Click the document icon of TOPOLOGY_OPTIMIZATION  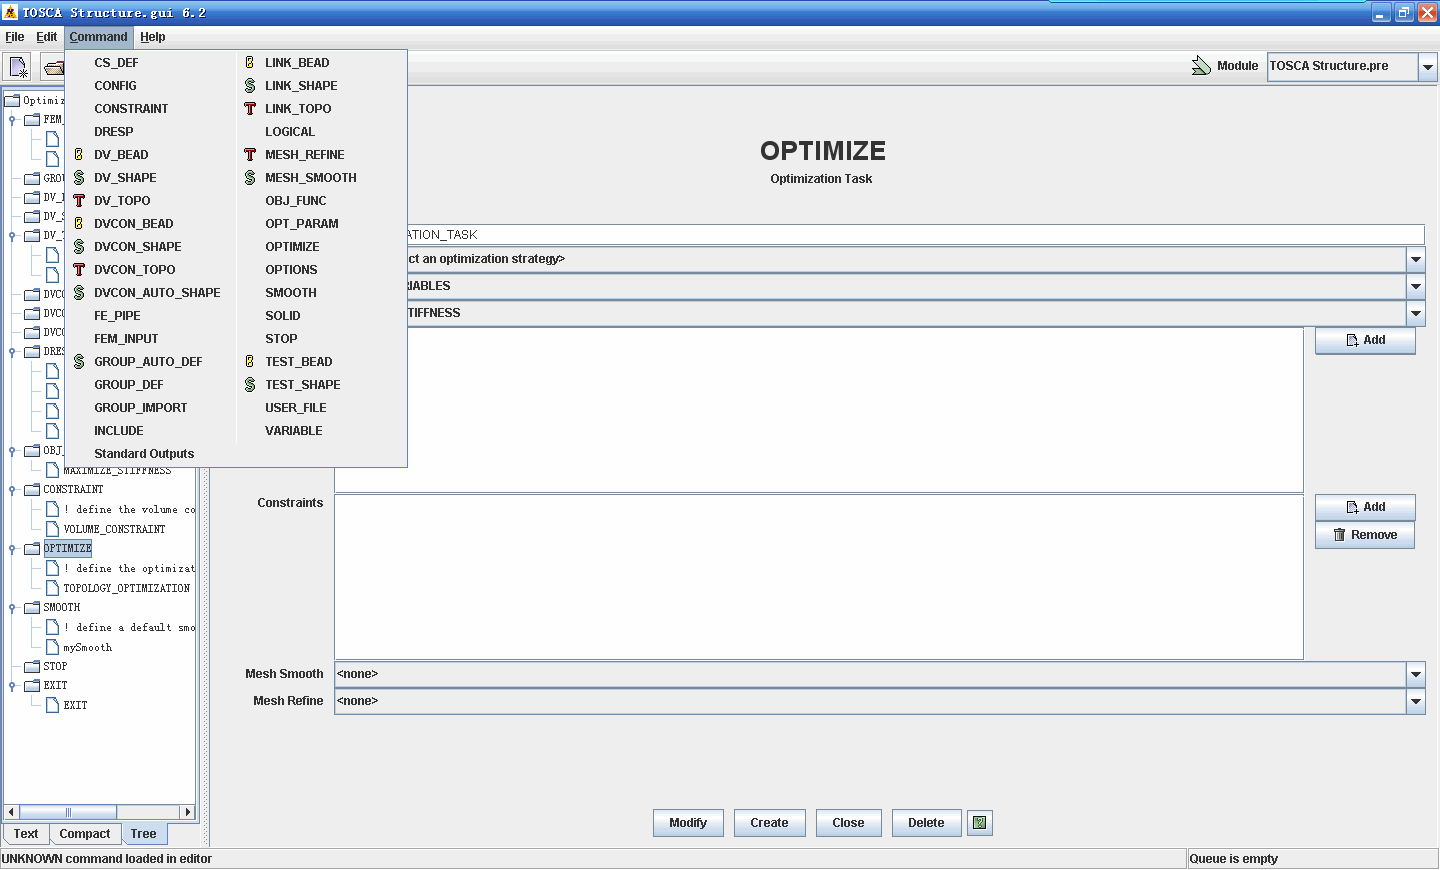(52, 588)
